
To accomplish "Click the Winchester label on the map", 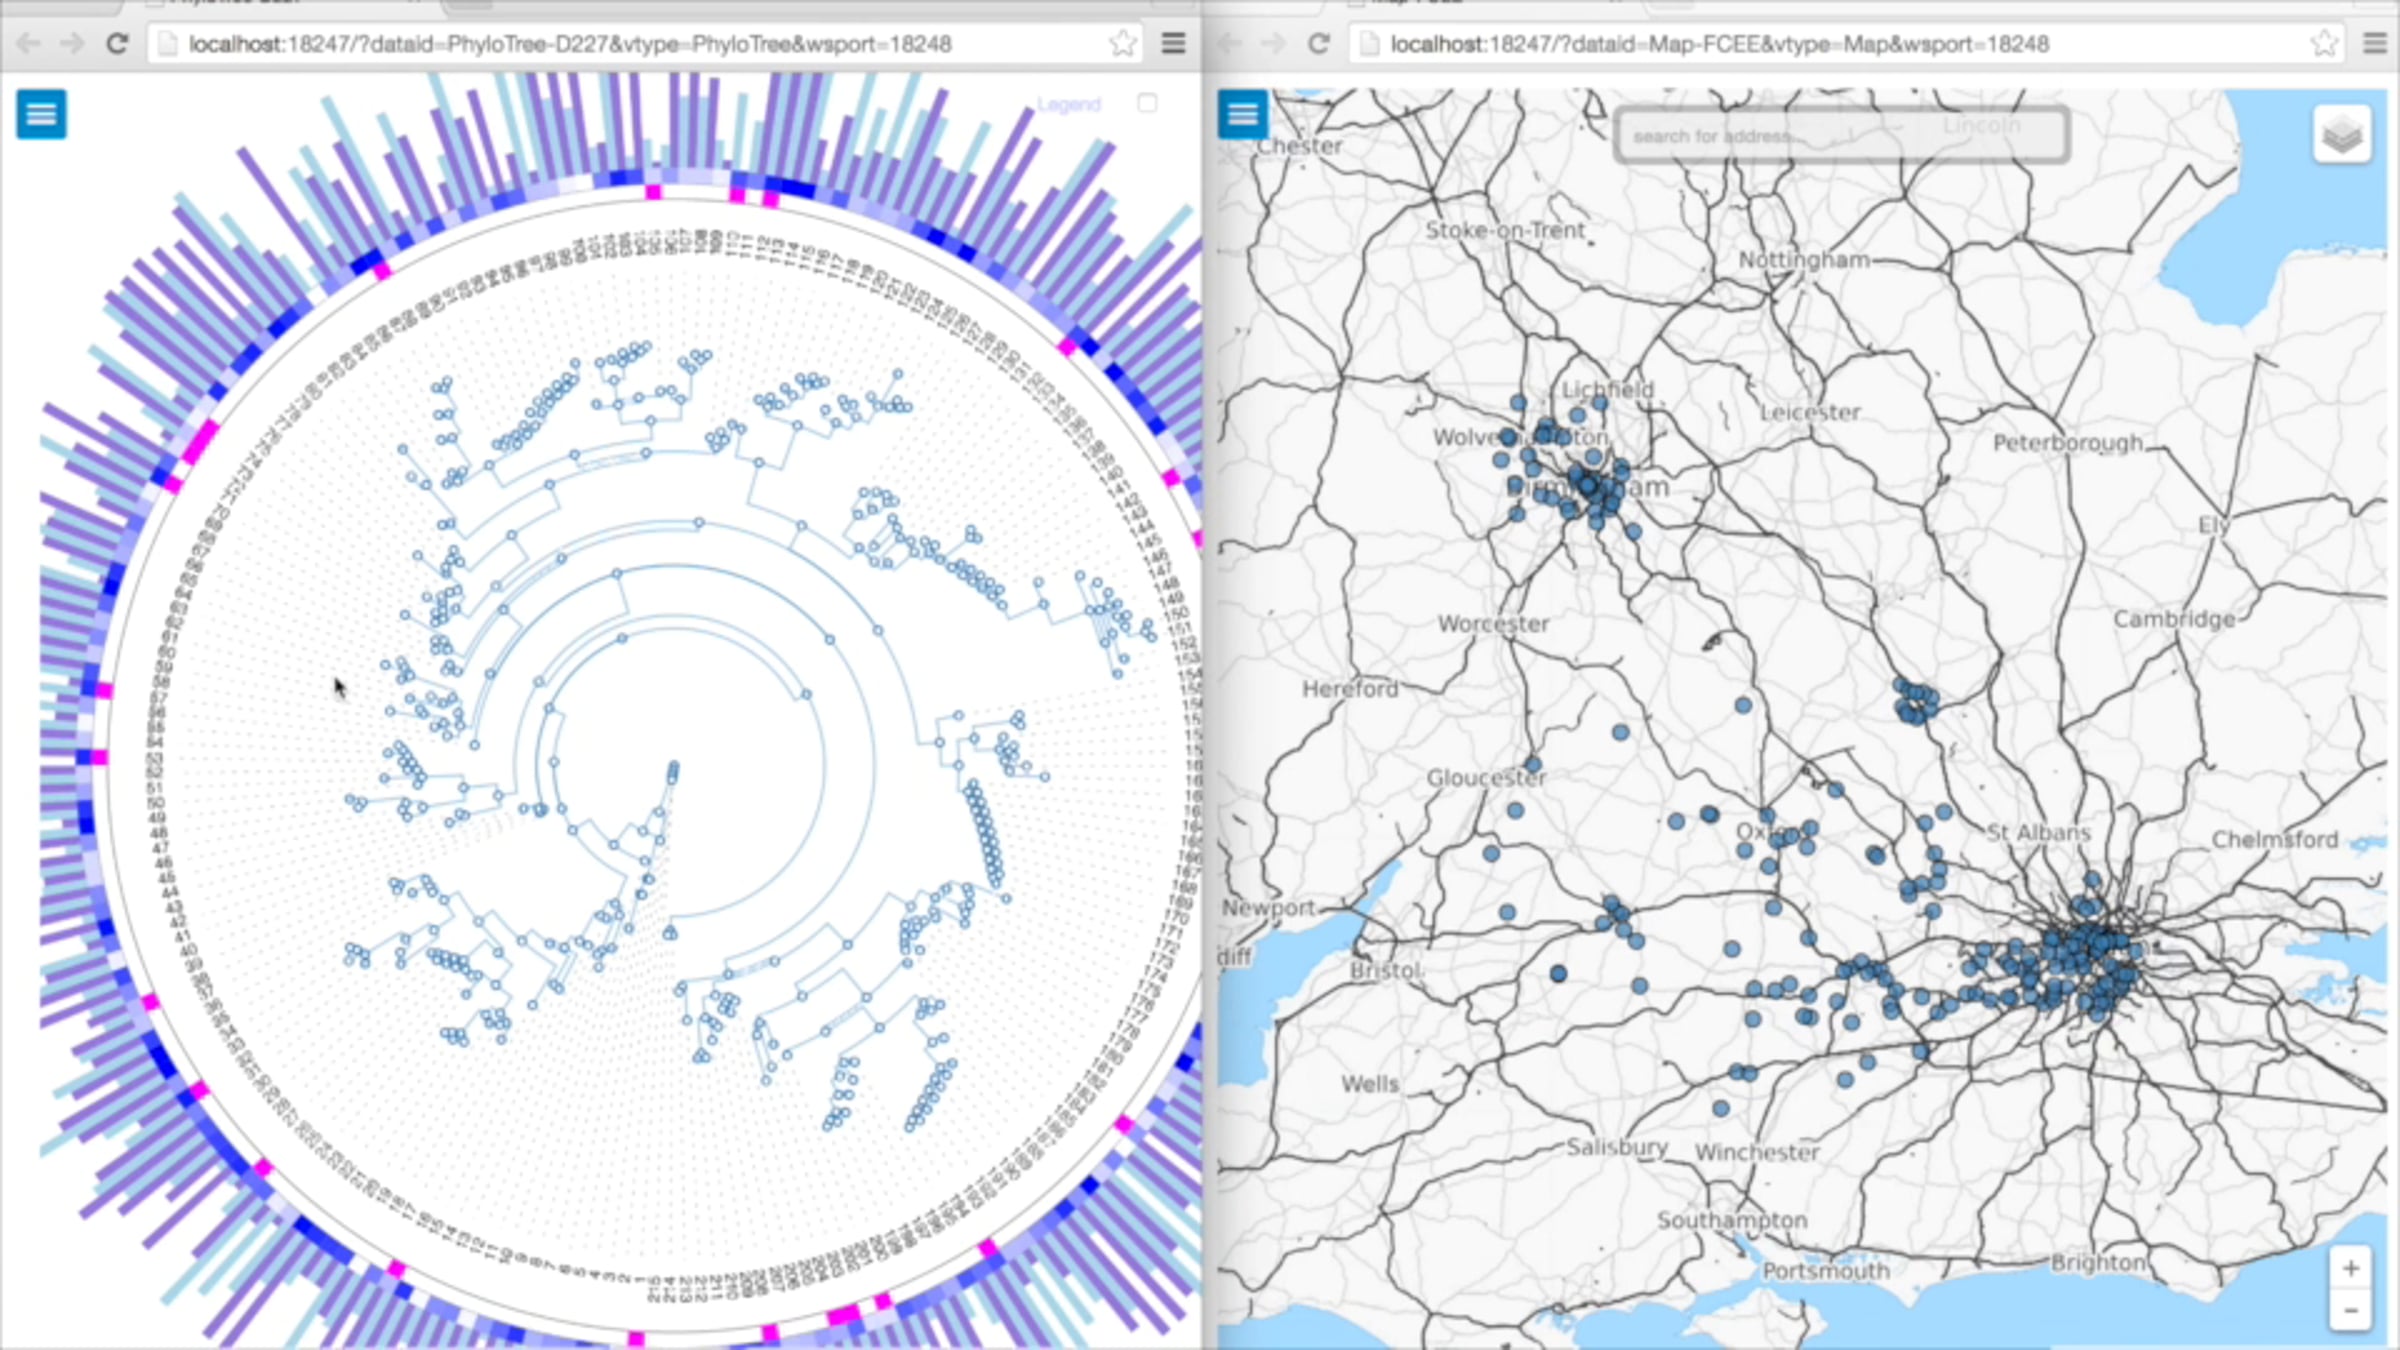I will tap(1757, 1153).
